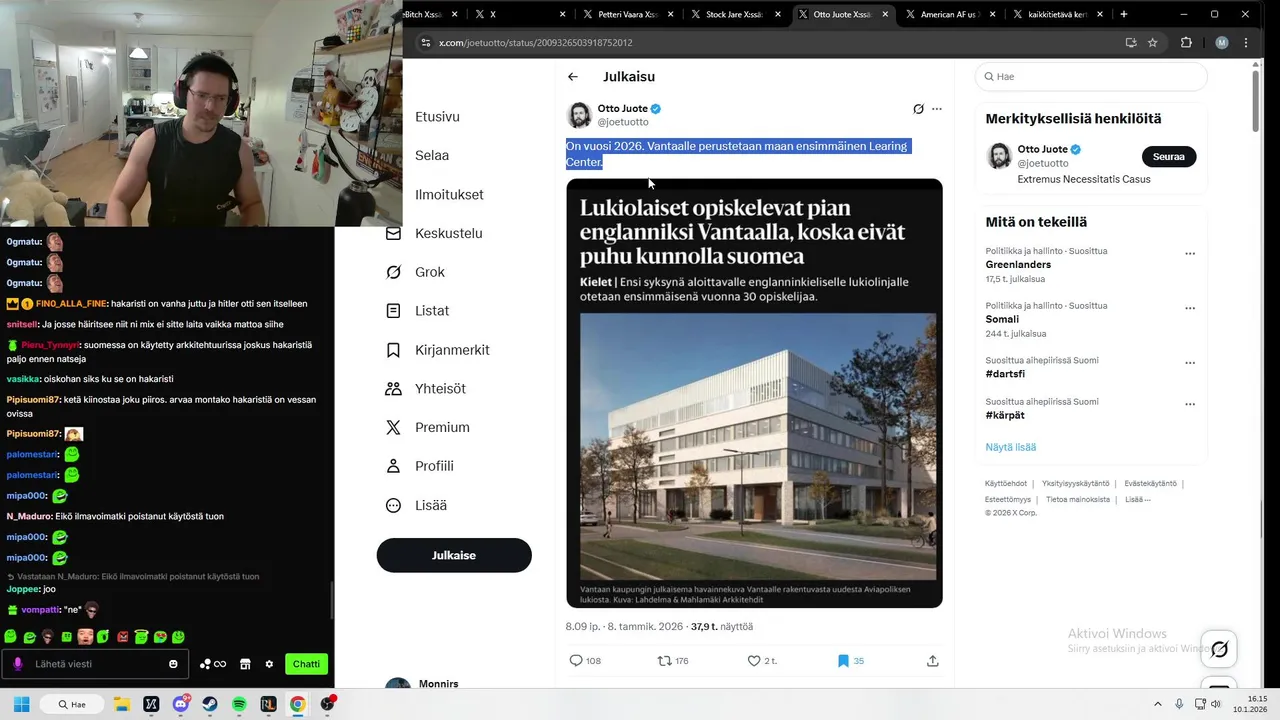Open Grok in the X sidebar
Viewport: 1280px width, 720px height.
416,272
